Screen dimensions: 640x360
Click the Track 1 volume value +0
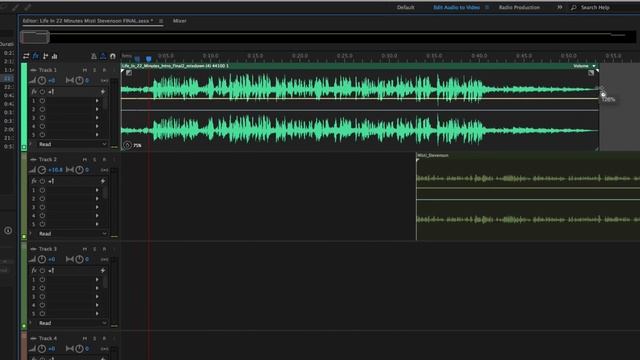point(51,80)
